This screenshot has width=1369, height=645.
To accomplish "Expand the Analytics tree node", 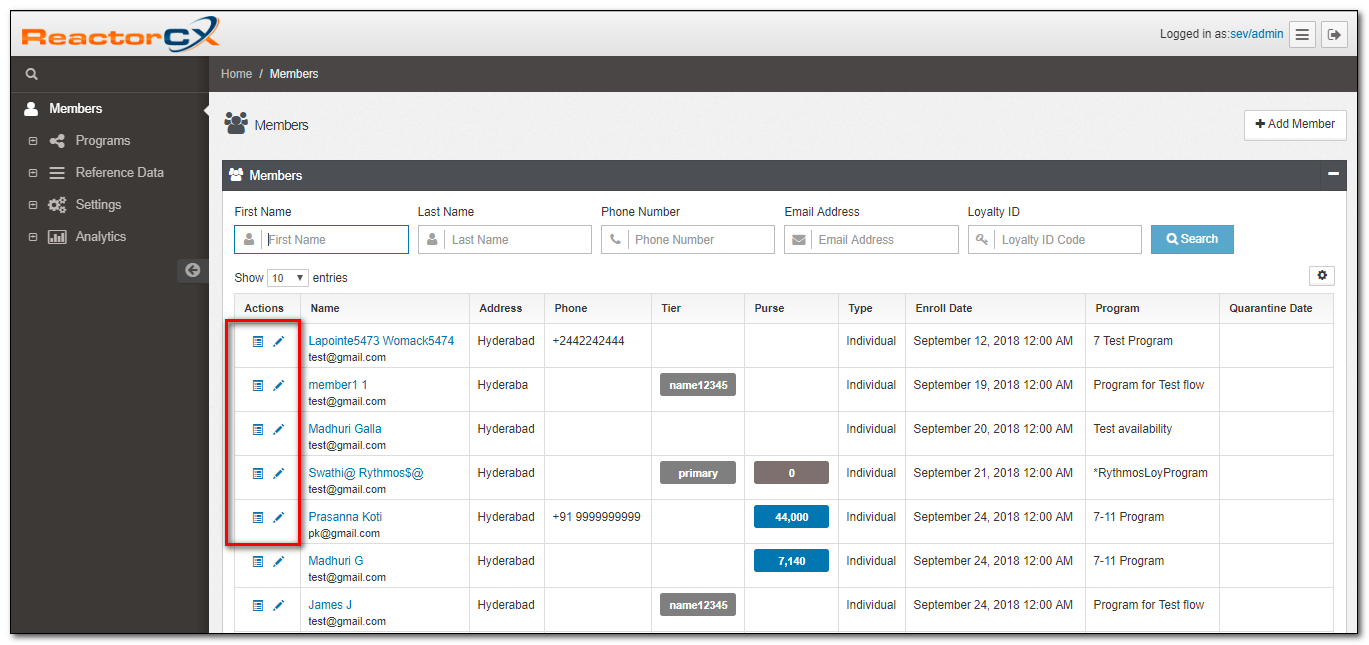I will [33, 237].
